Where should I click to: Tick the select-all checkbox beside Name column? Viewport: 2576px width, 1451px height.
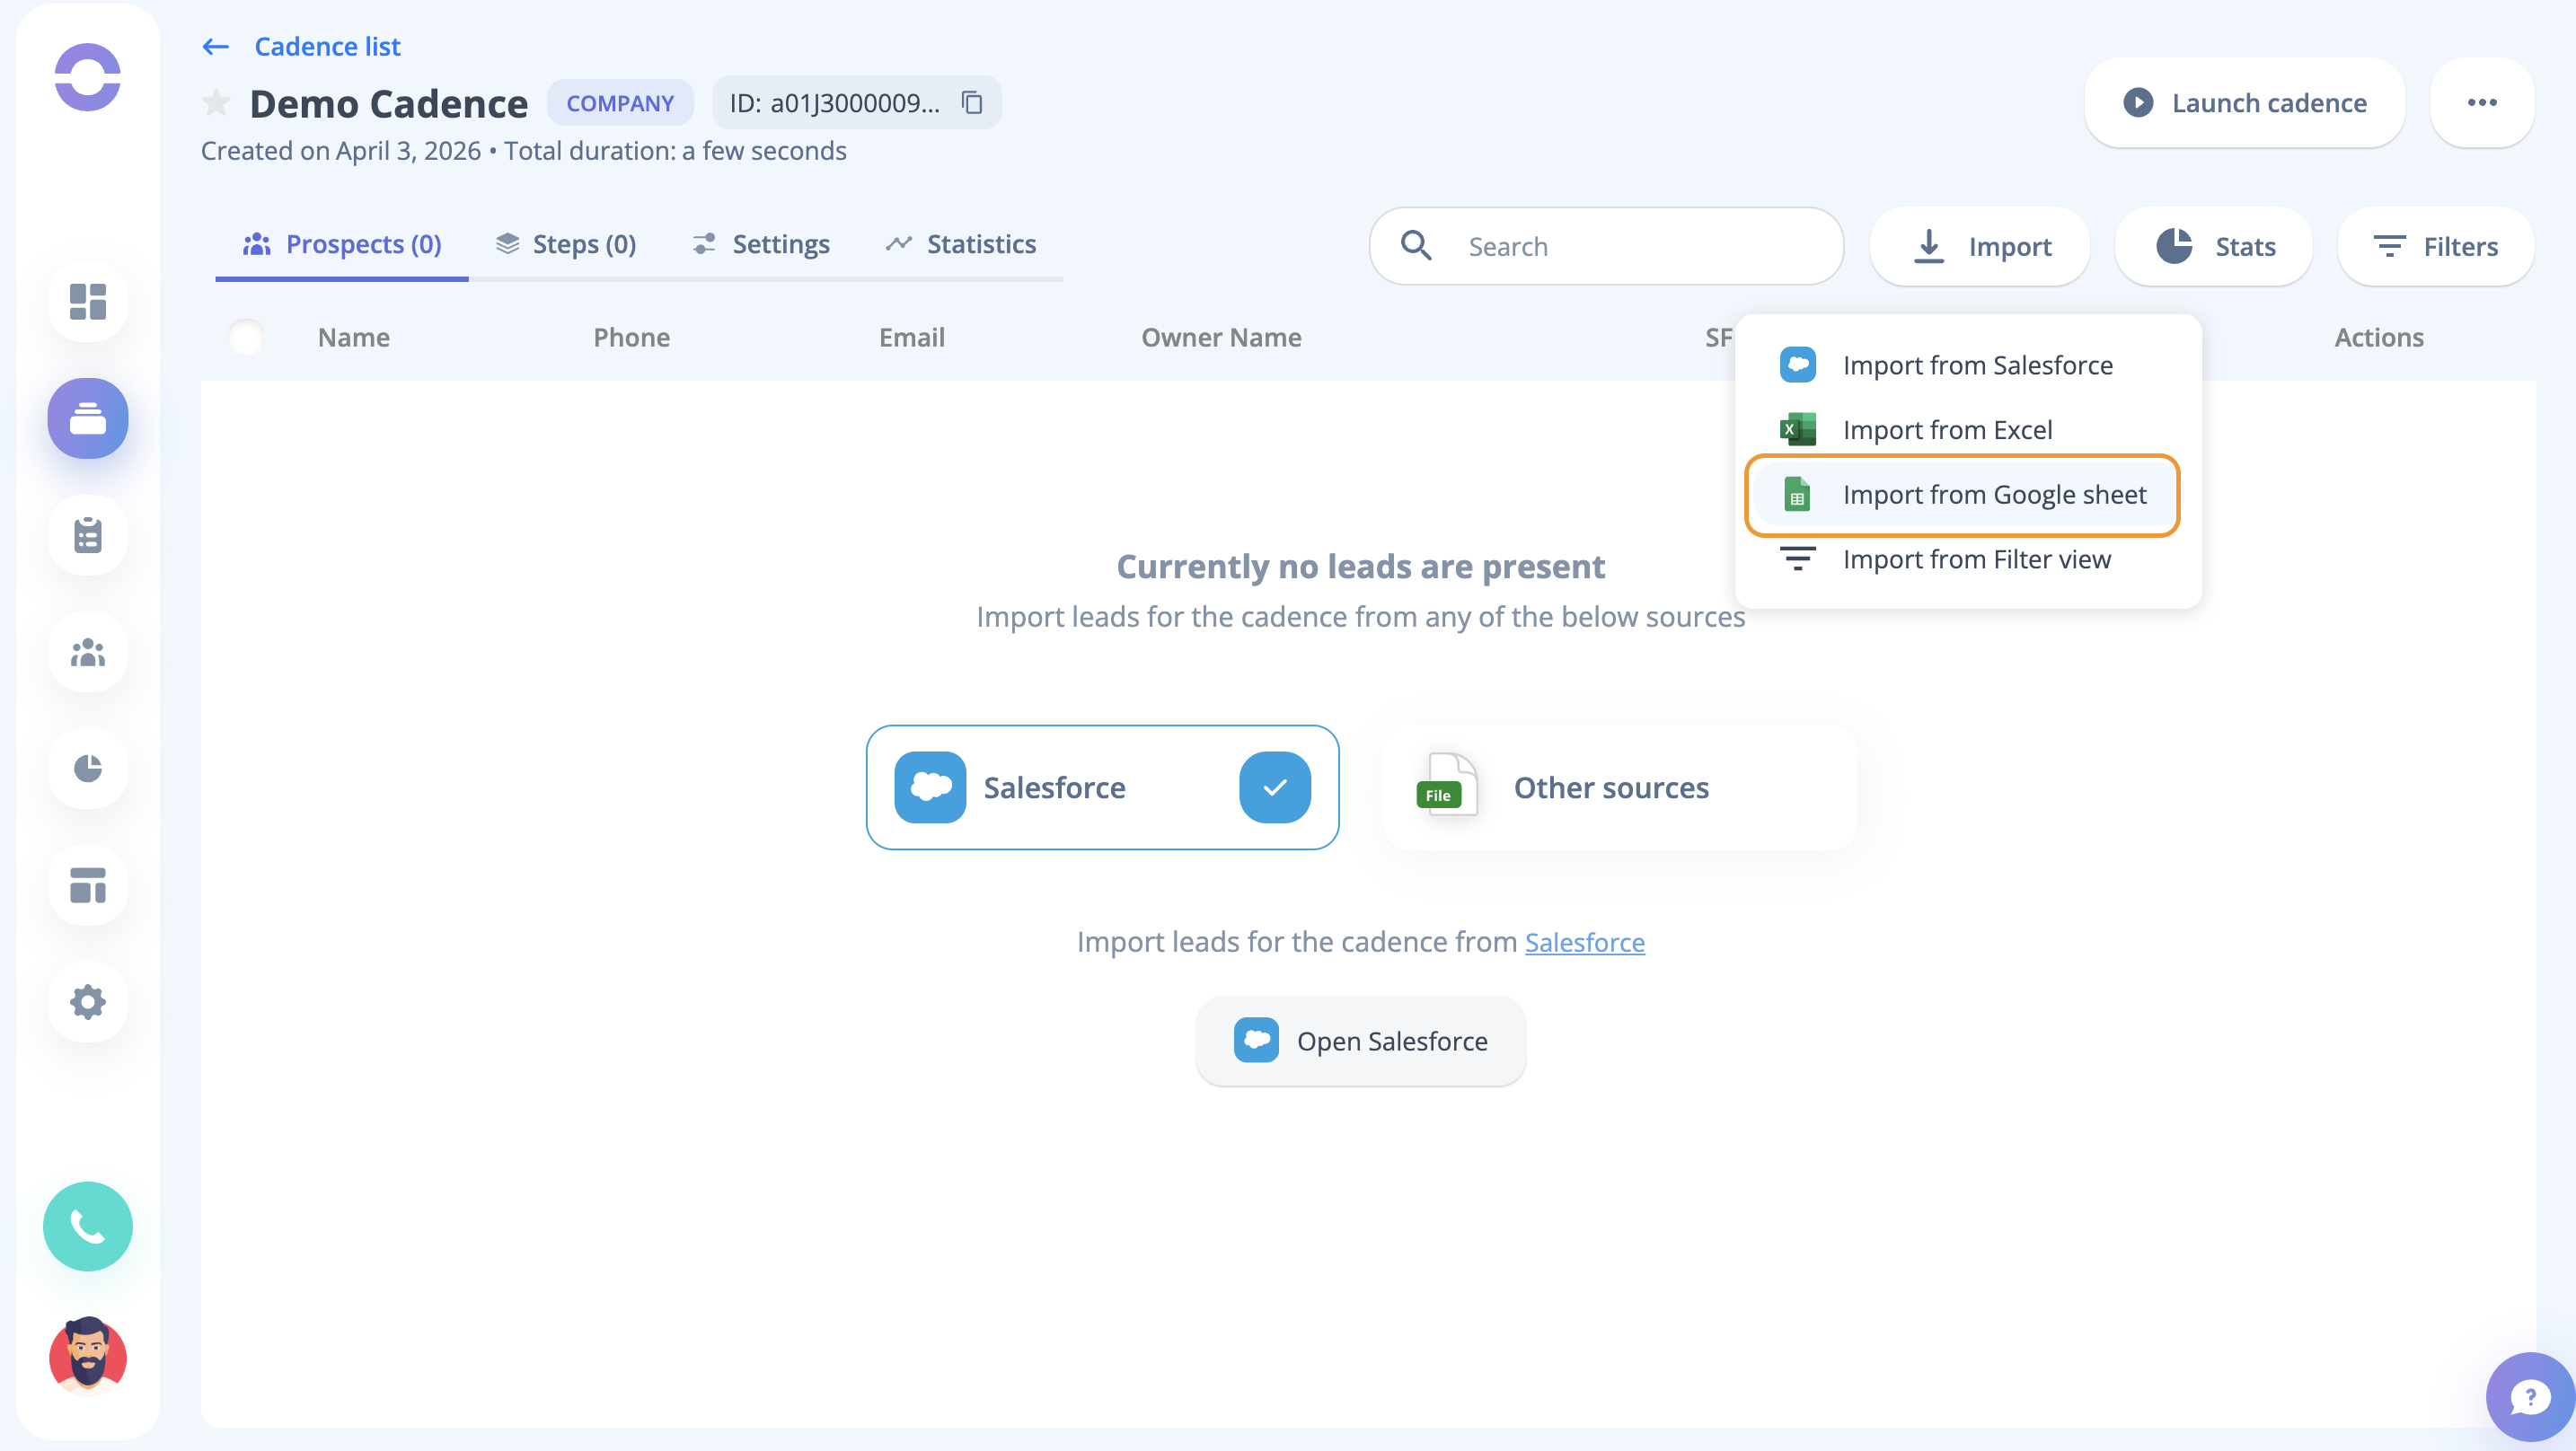click(x=246, y=337)
